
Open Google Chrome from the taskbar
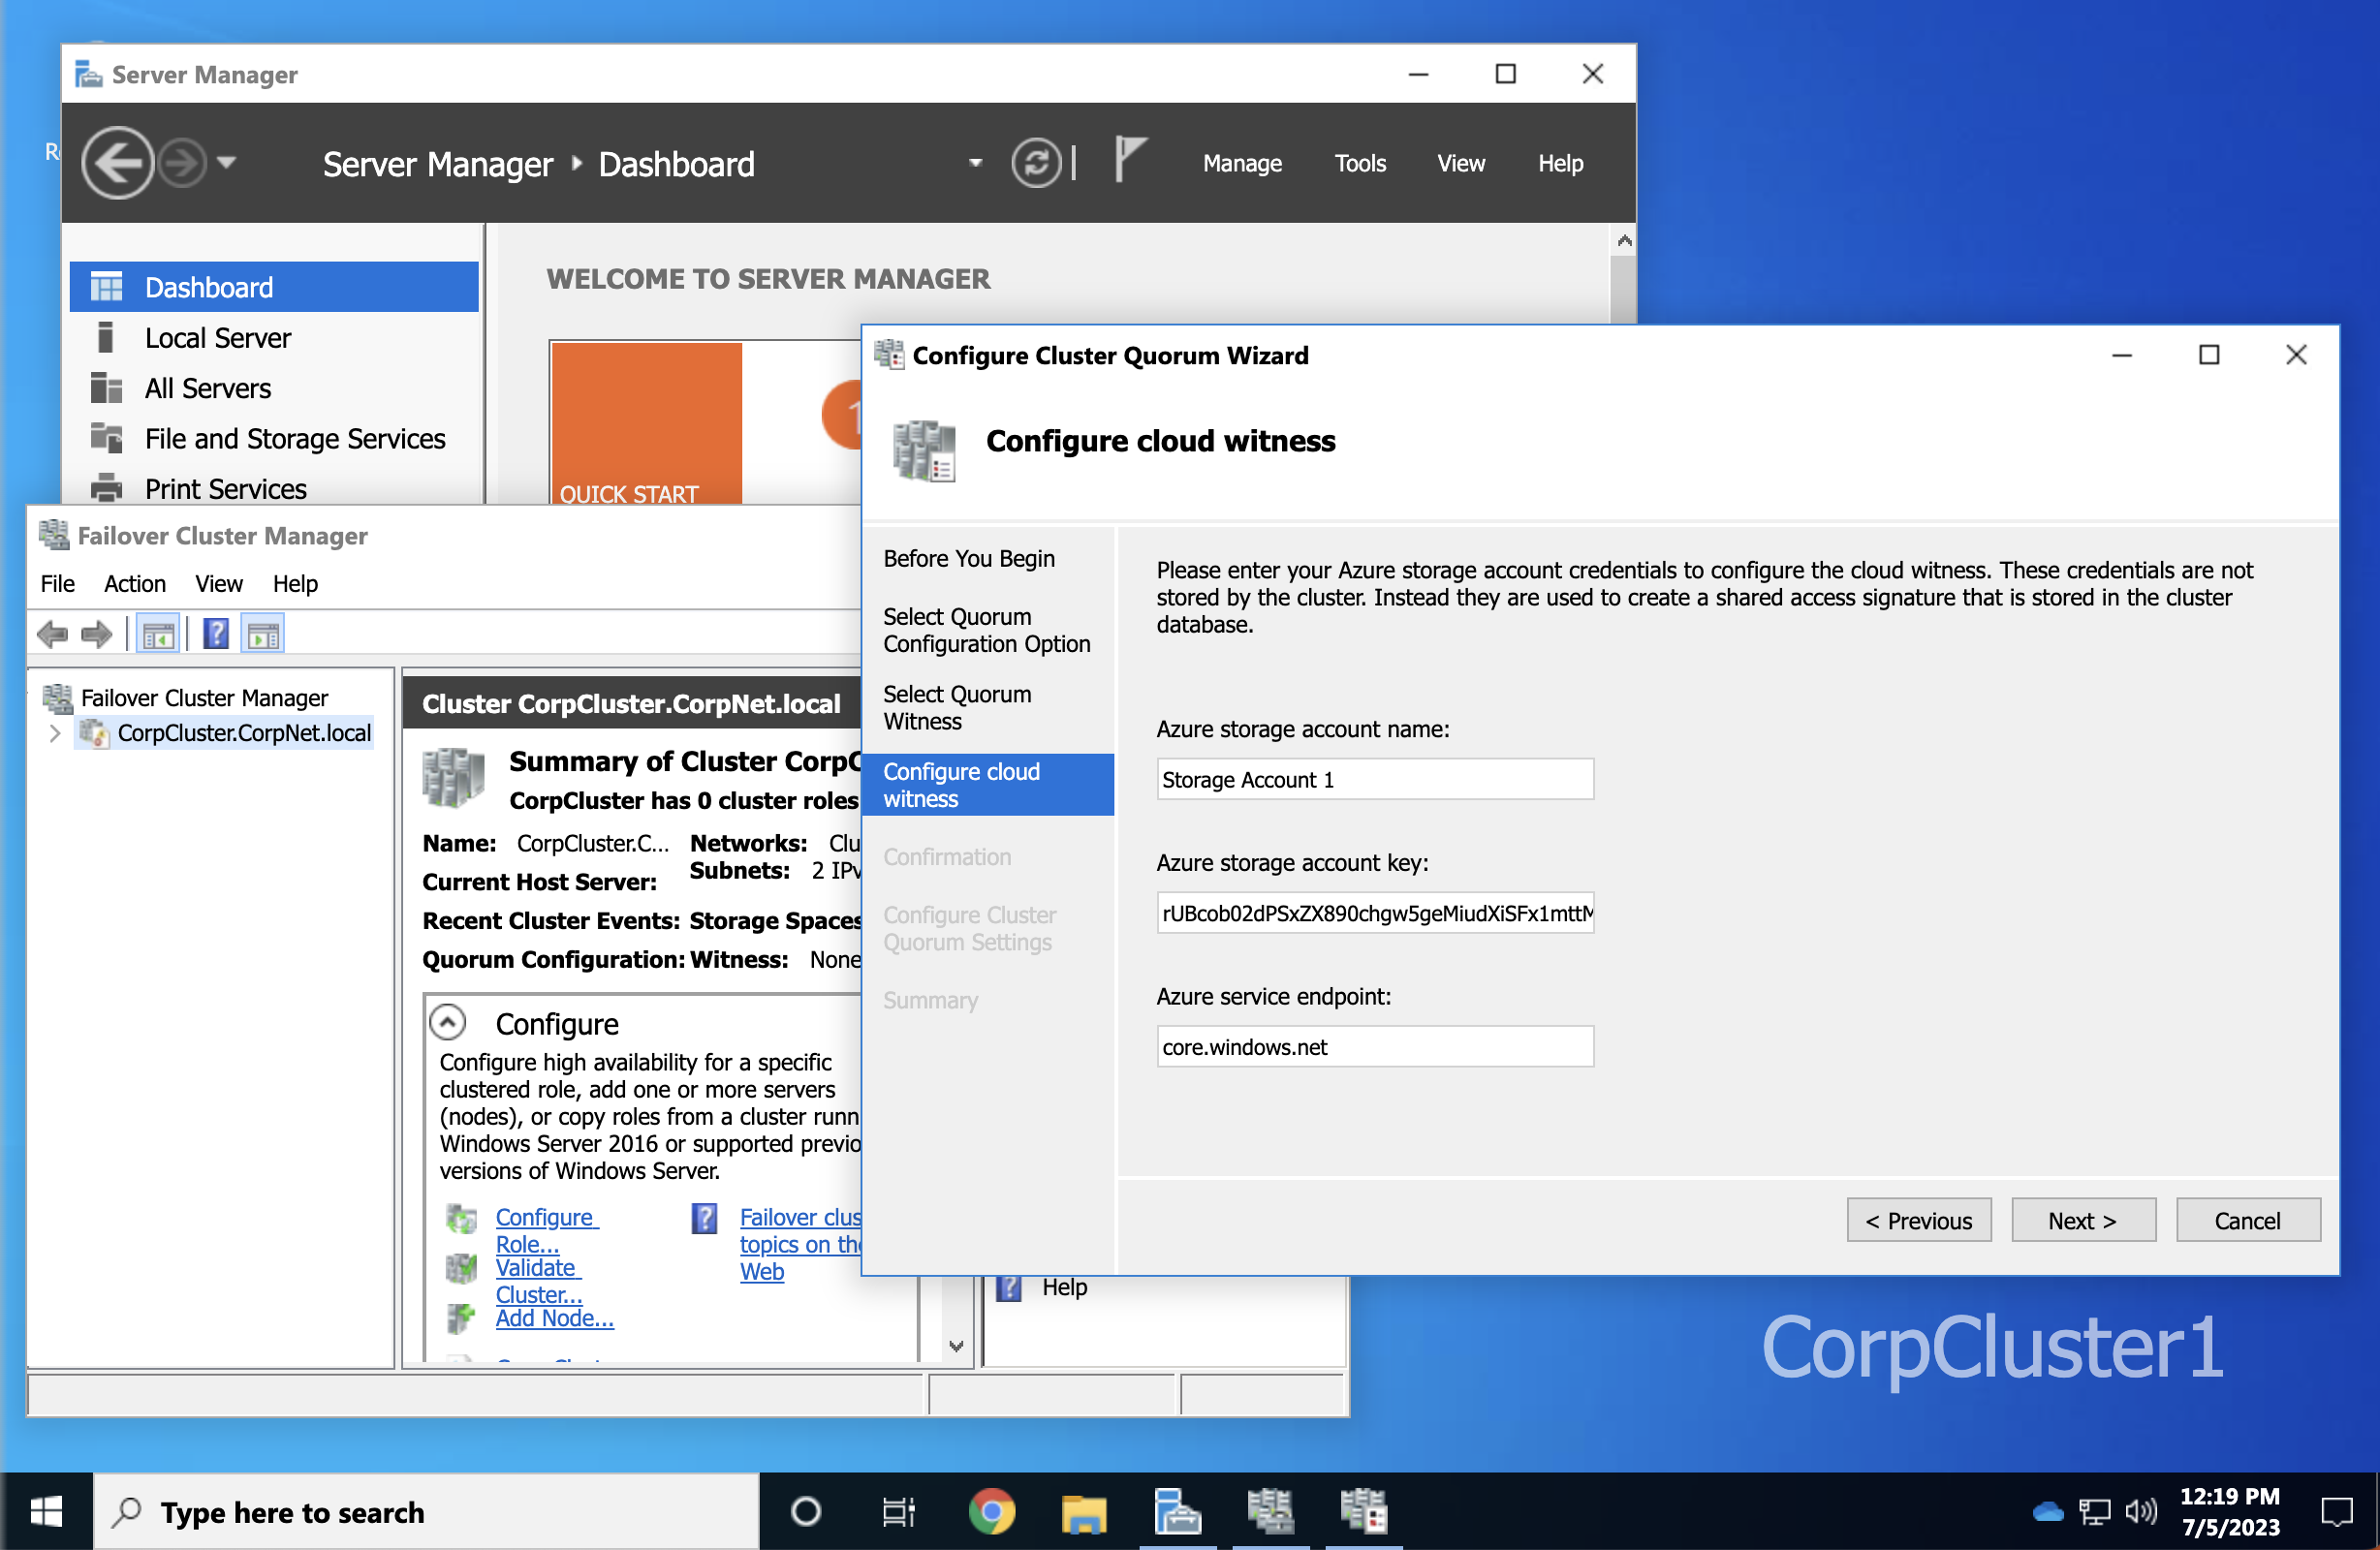pos(991,1511)
